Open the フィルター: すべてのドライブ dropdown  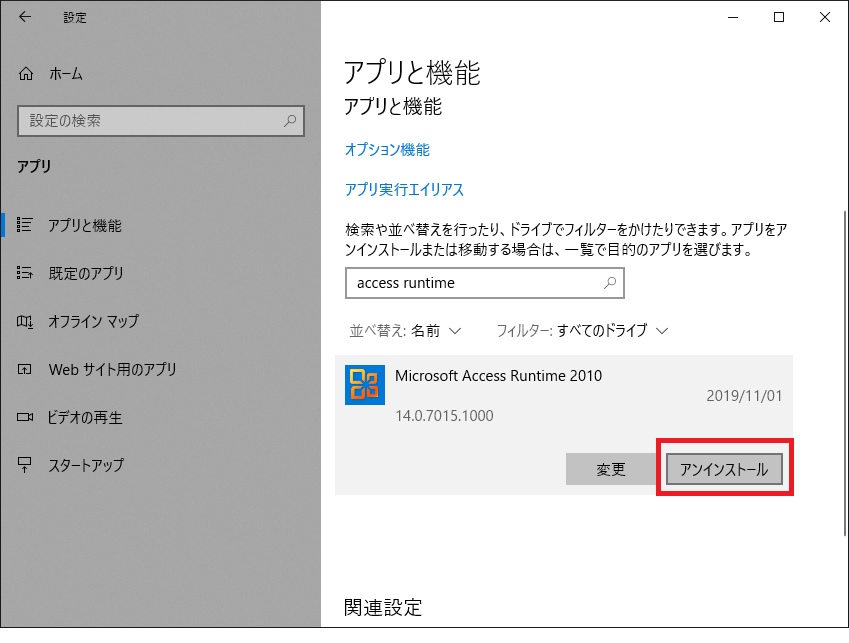tap(582, 330)
